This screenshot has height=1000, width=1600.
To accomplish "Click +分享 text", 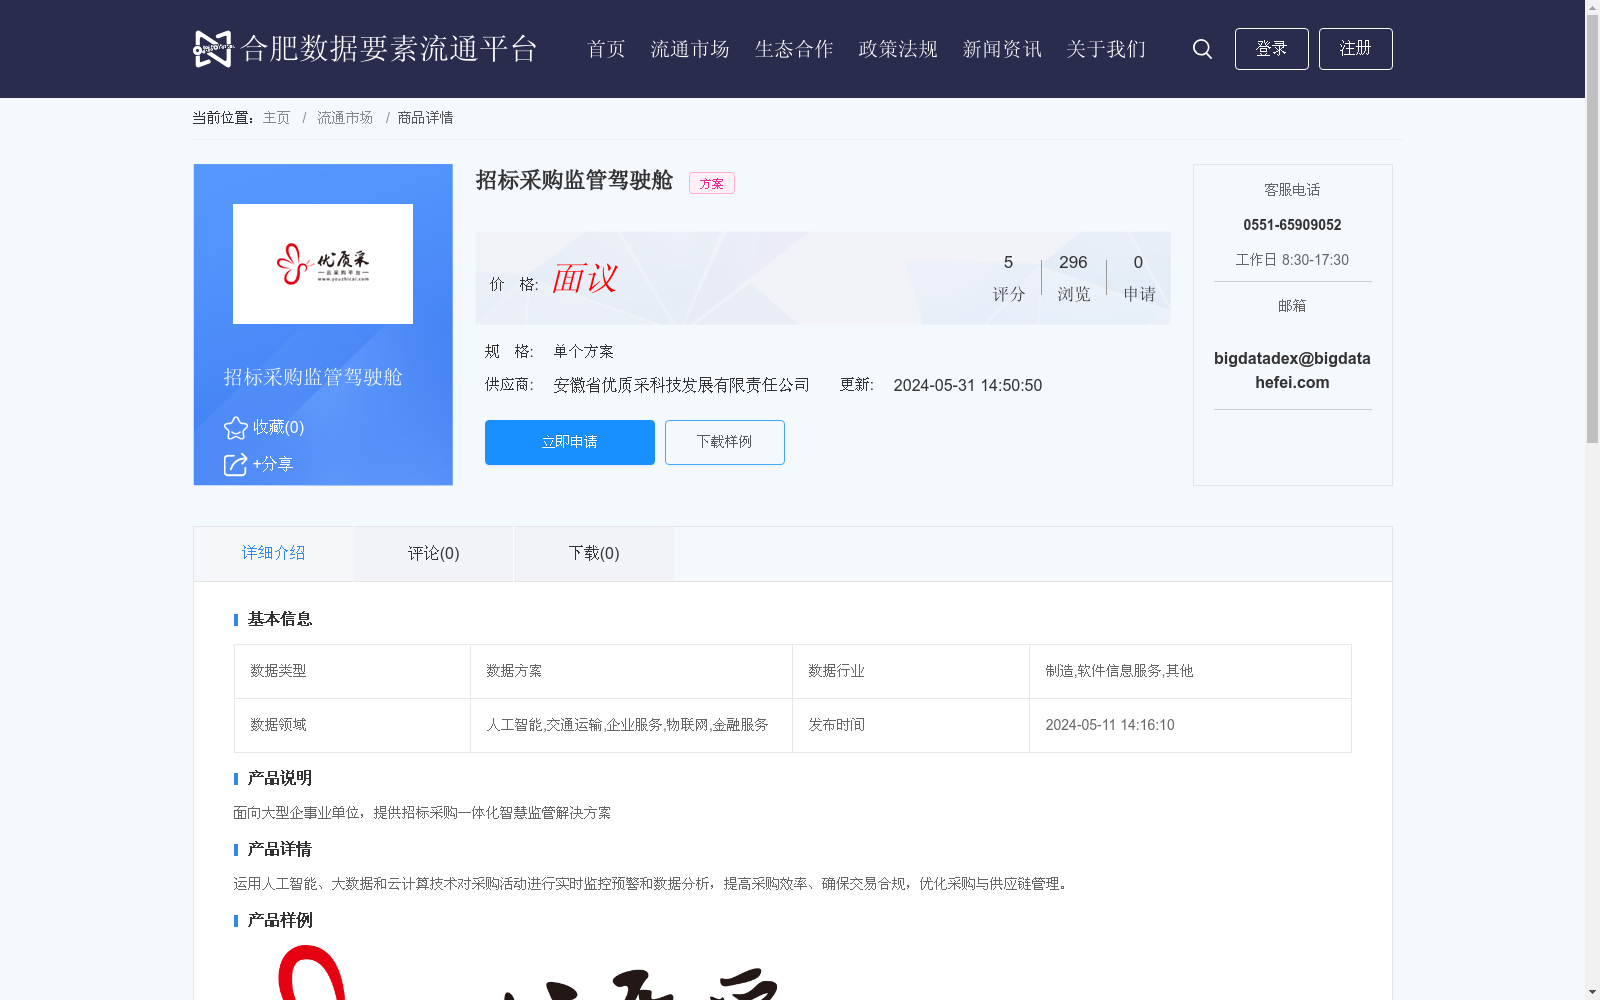I will click(273, 464).
